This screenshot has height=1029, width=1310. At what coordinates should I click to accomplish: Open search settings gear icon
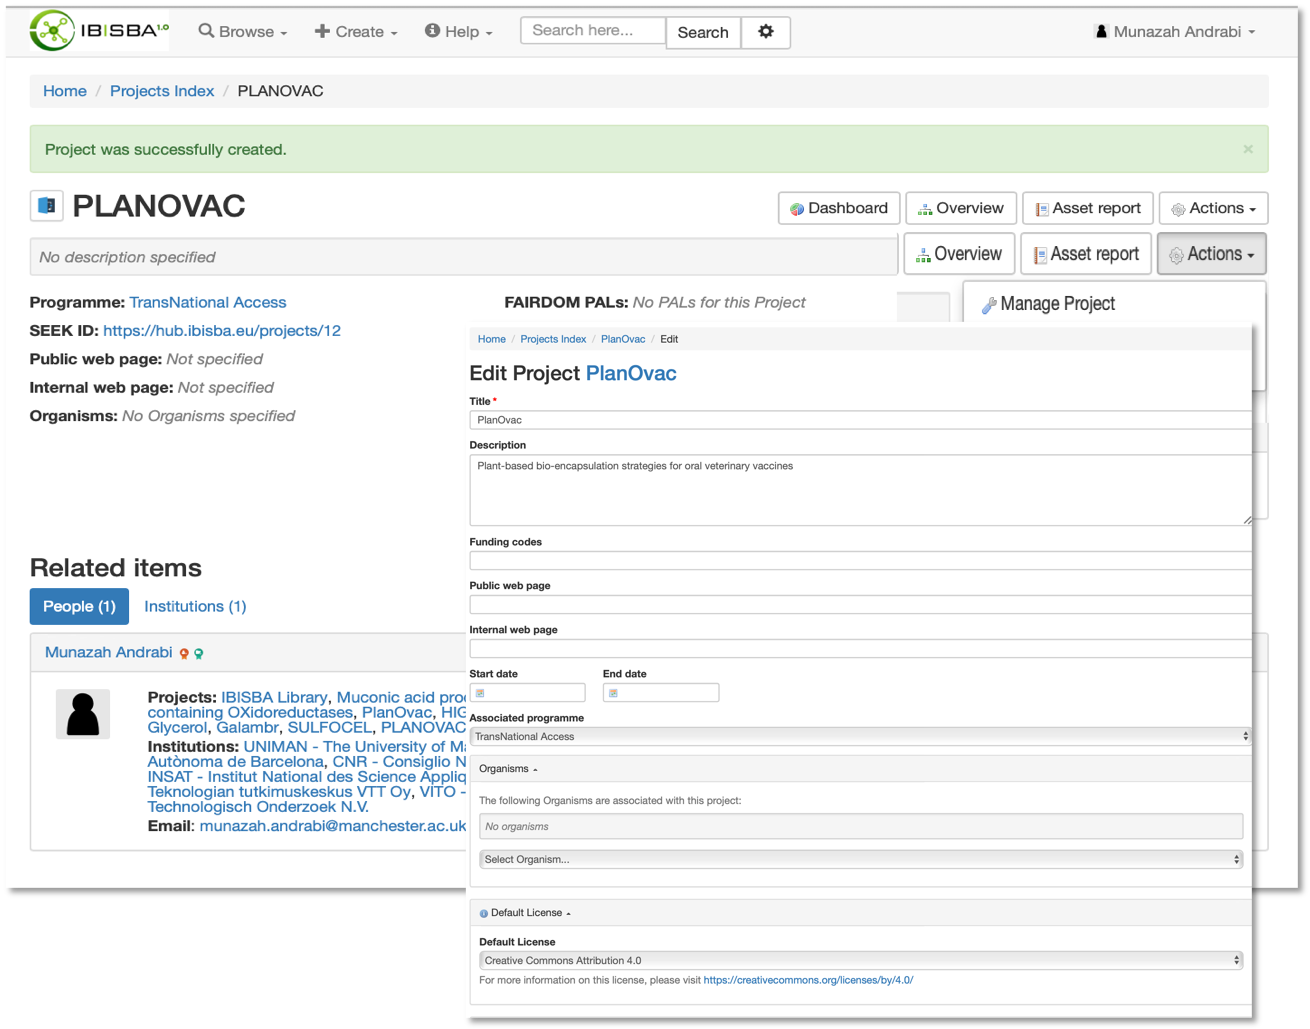[x=766, y=32]
